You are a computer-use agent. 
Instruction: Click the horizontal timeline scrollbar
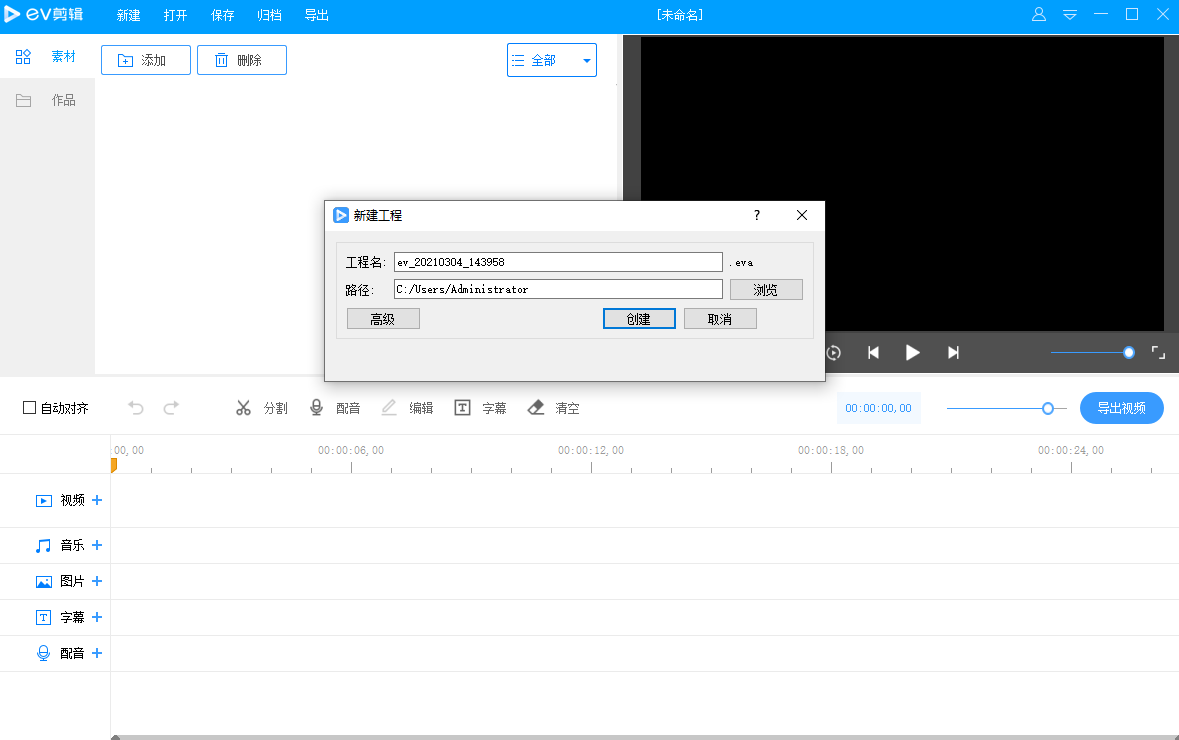click(x=644, y=737)
